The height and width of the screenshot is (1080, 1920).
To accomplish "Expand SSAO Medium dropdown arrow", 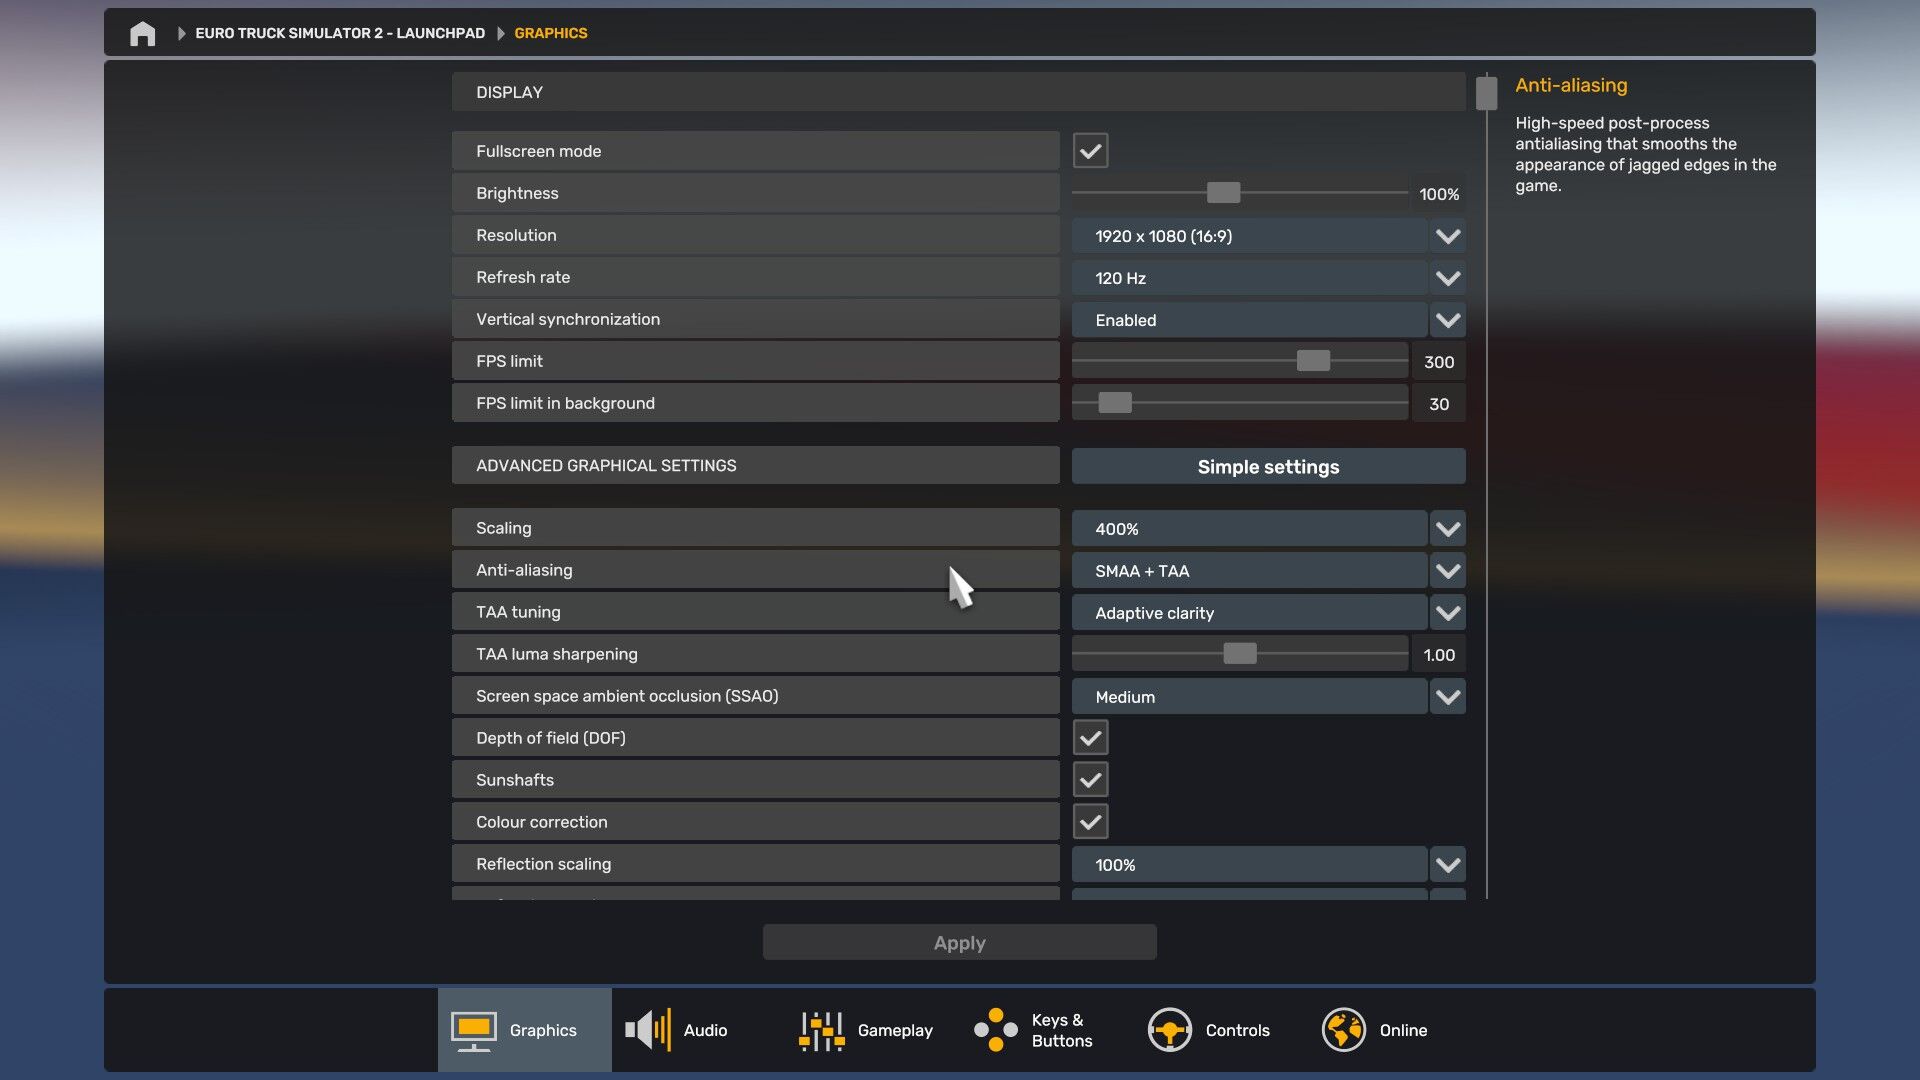I will [x=1448, y=697].
